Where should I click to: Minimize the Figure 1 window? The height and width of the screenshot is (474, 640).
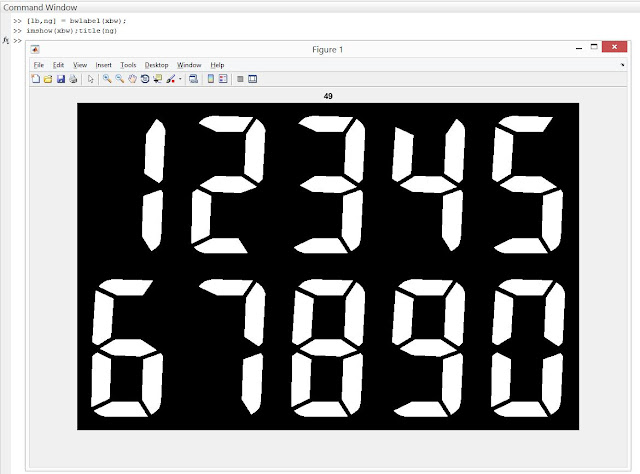click(x=579, y=48)
